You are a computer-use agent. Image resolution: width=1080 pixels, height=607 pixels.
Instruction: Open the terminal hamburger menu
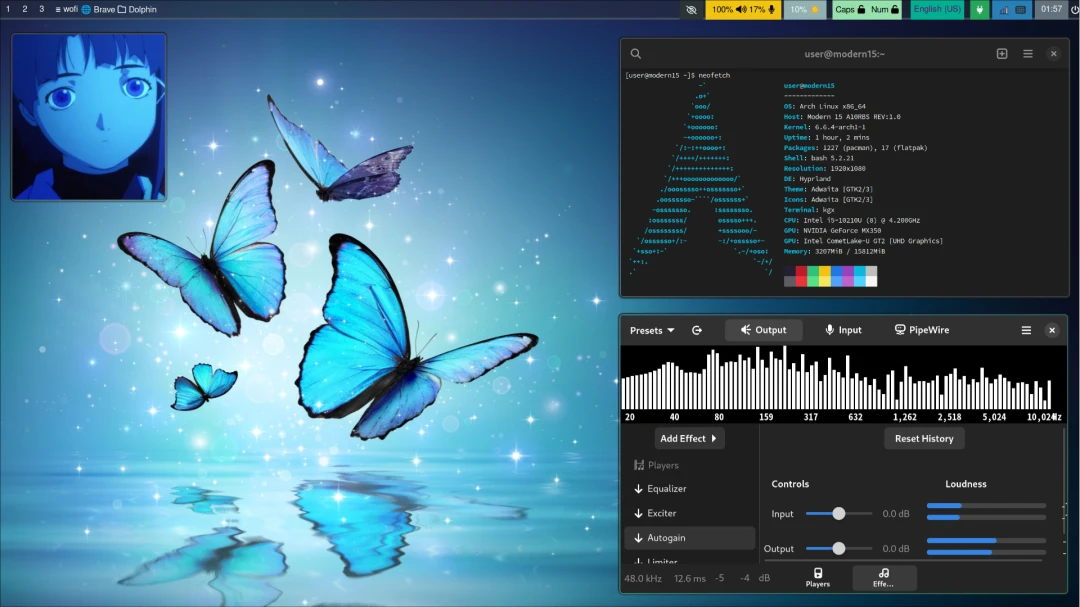1027,54
